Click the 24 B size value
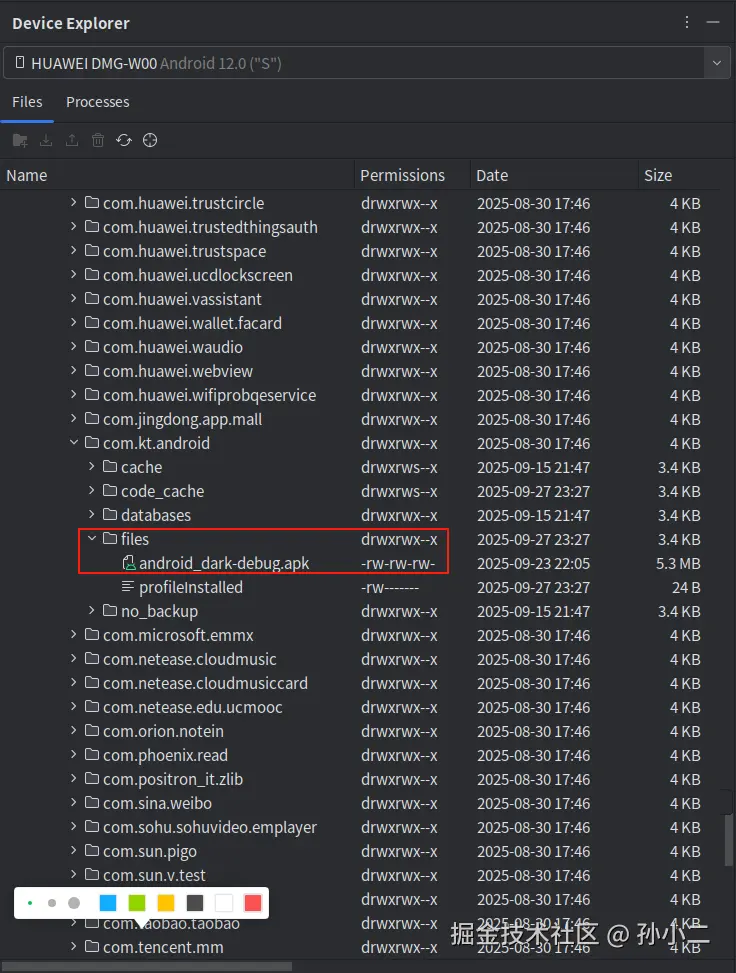Viewport: 736px width, 973px height. pos(686,587)
